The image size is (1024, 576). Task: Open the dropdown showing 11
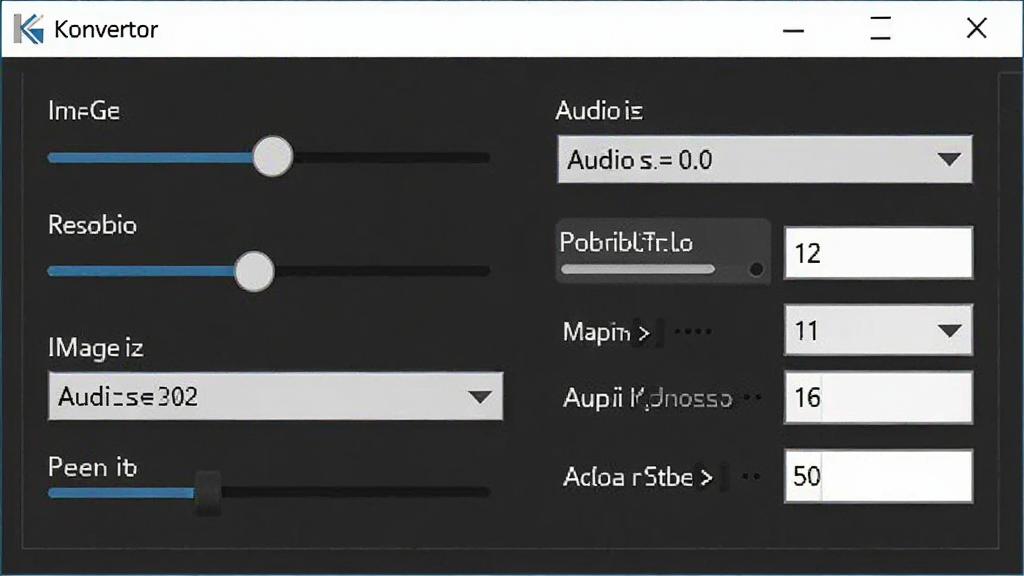pos(878,330)
